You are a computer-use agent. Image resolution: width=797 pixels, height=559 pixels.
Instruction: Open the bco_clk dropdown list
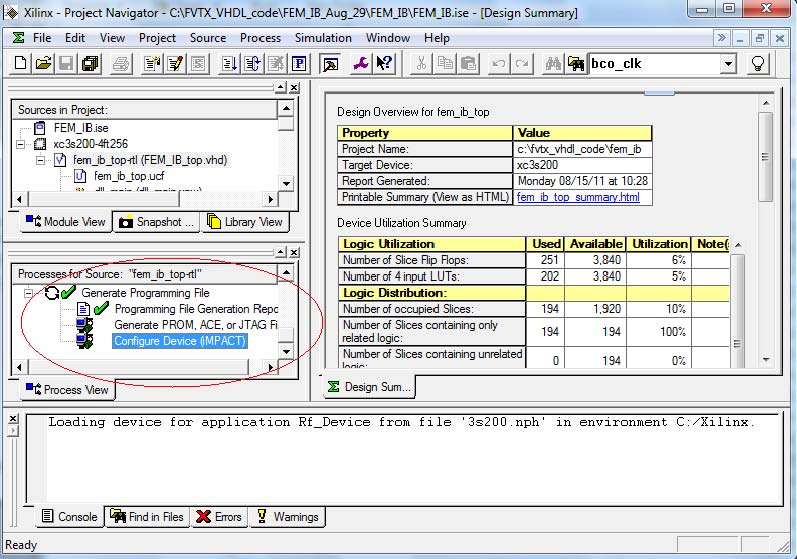click(728, 64)
